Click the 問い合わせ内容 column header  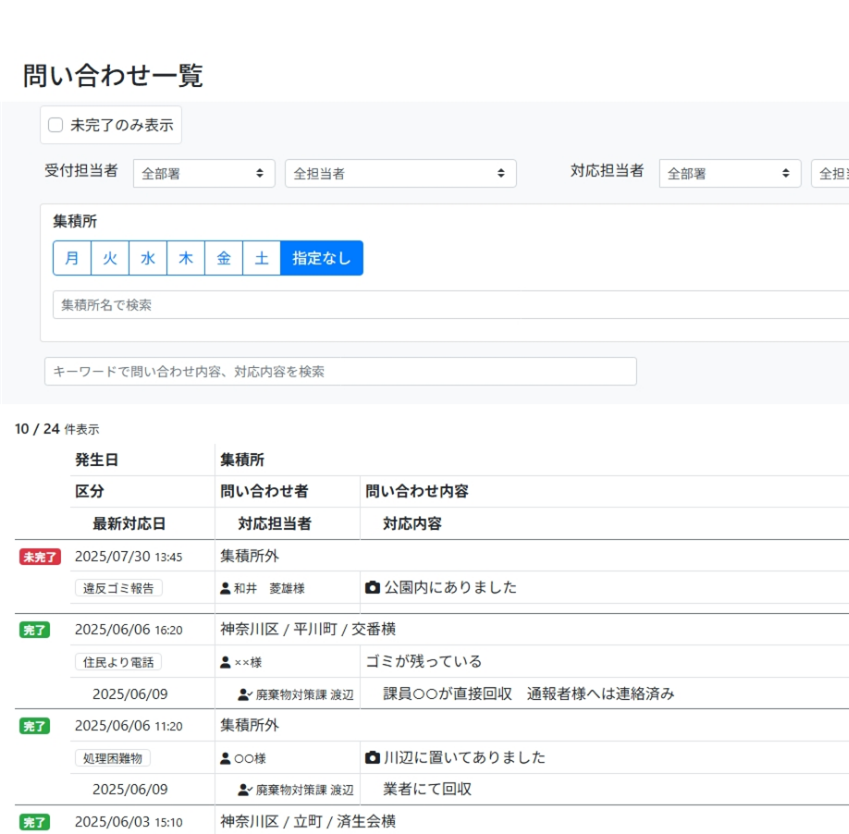coord(417,491)
